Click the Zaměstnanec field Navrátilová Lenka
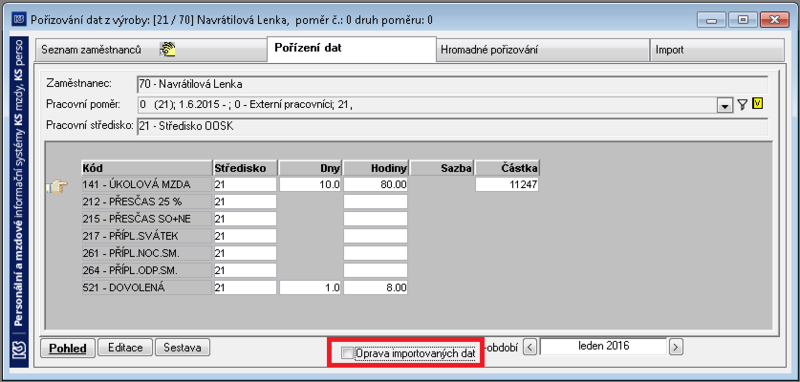800x382 pixels. [x=452, y=85]
